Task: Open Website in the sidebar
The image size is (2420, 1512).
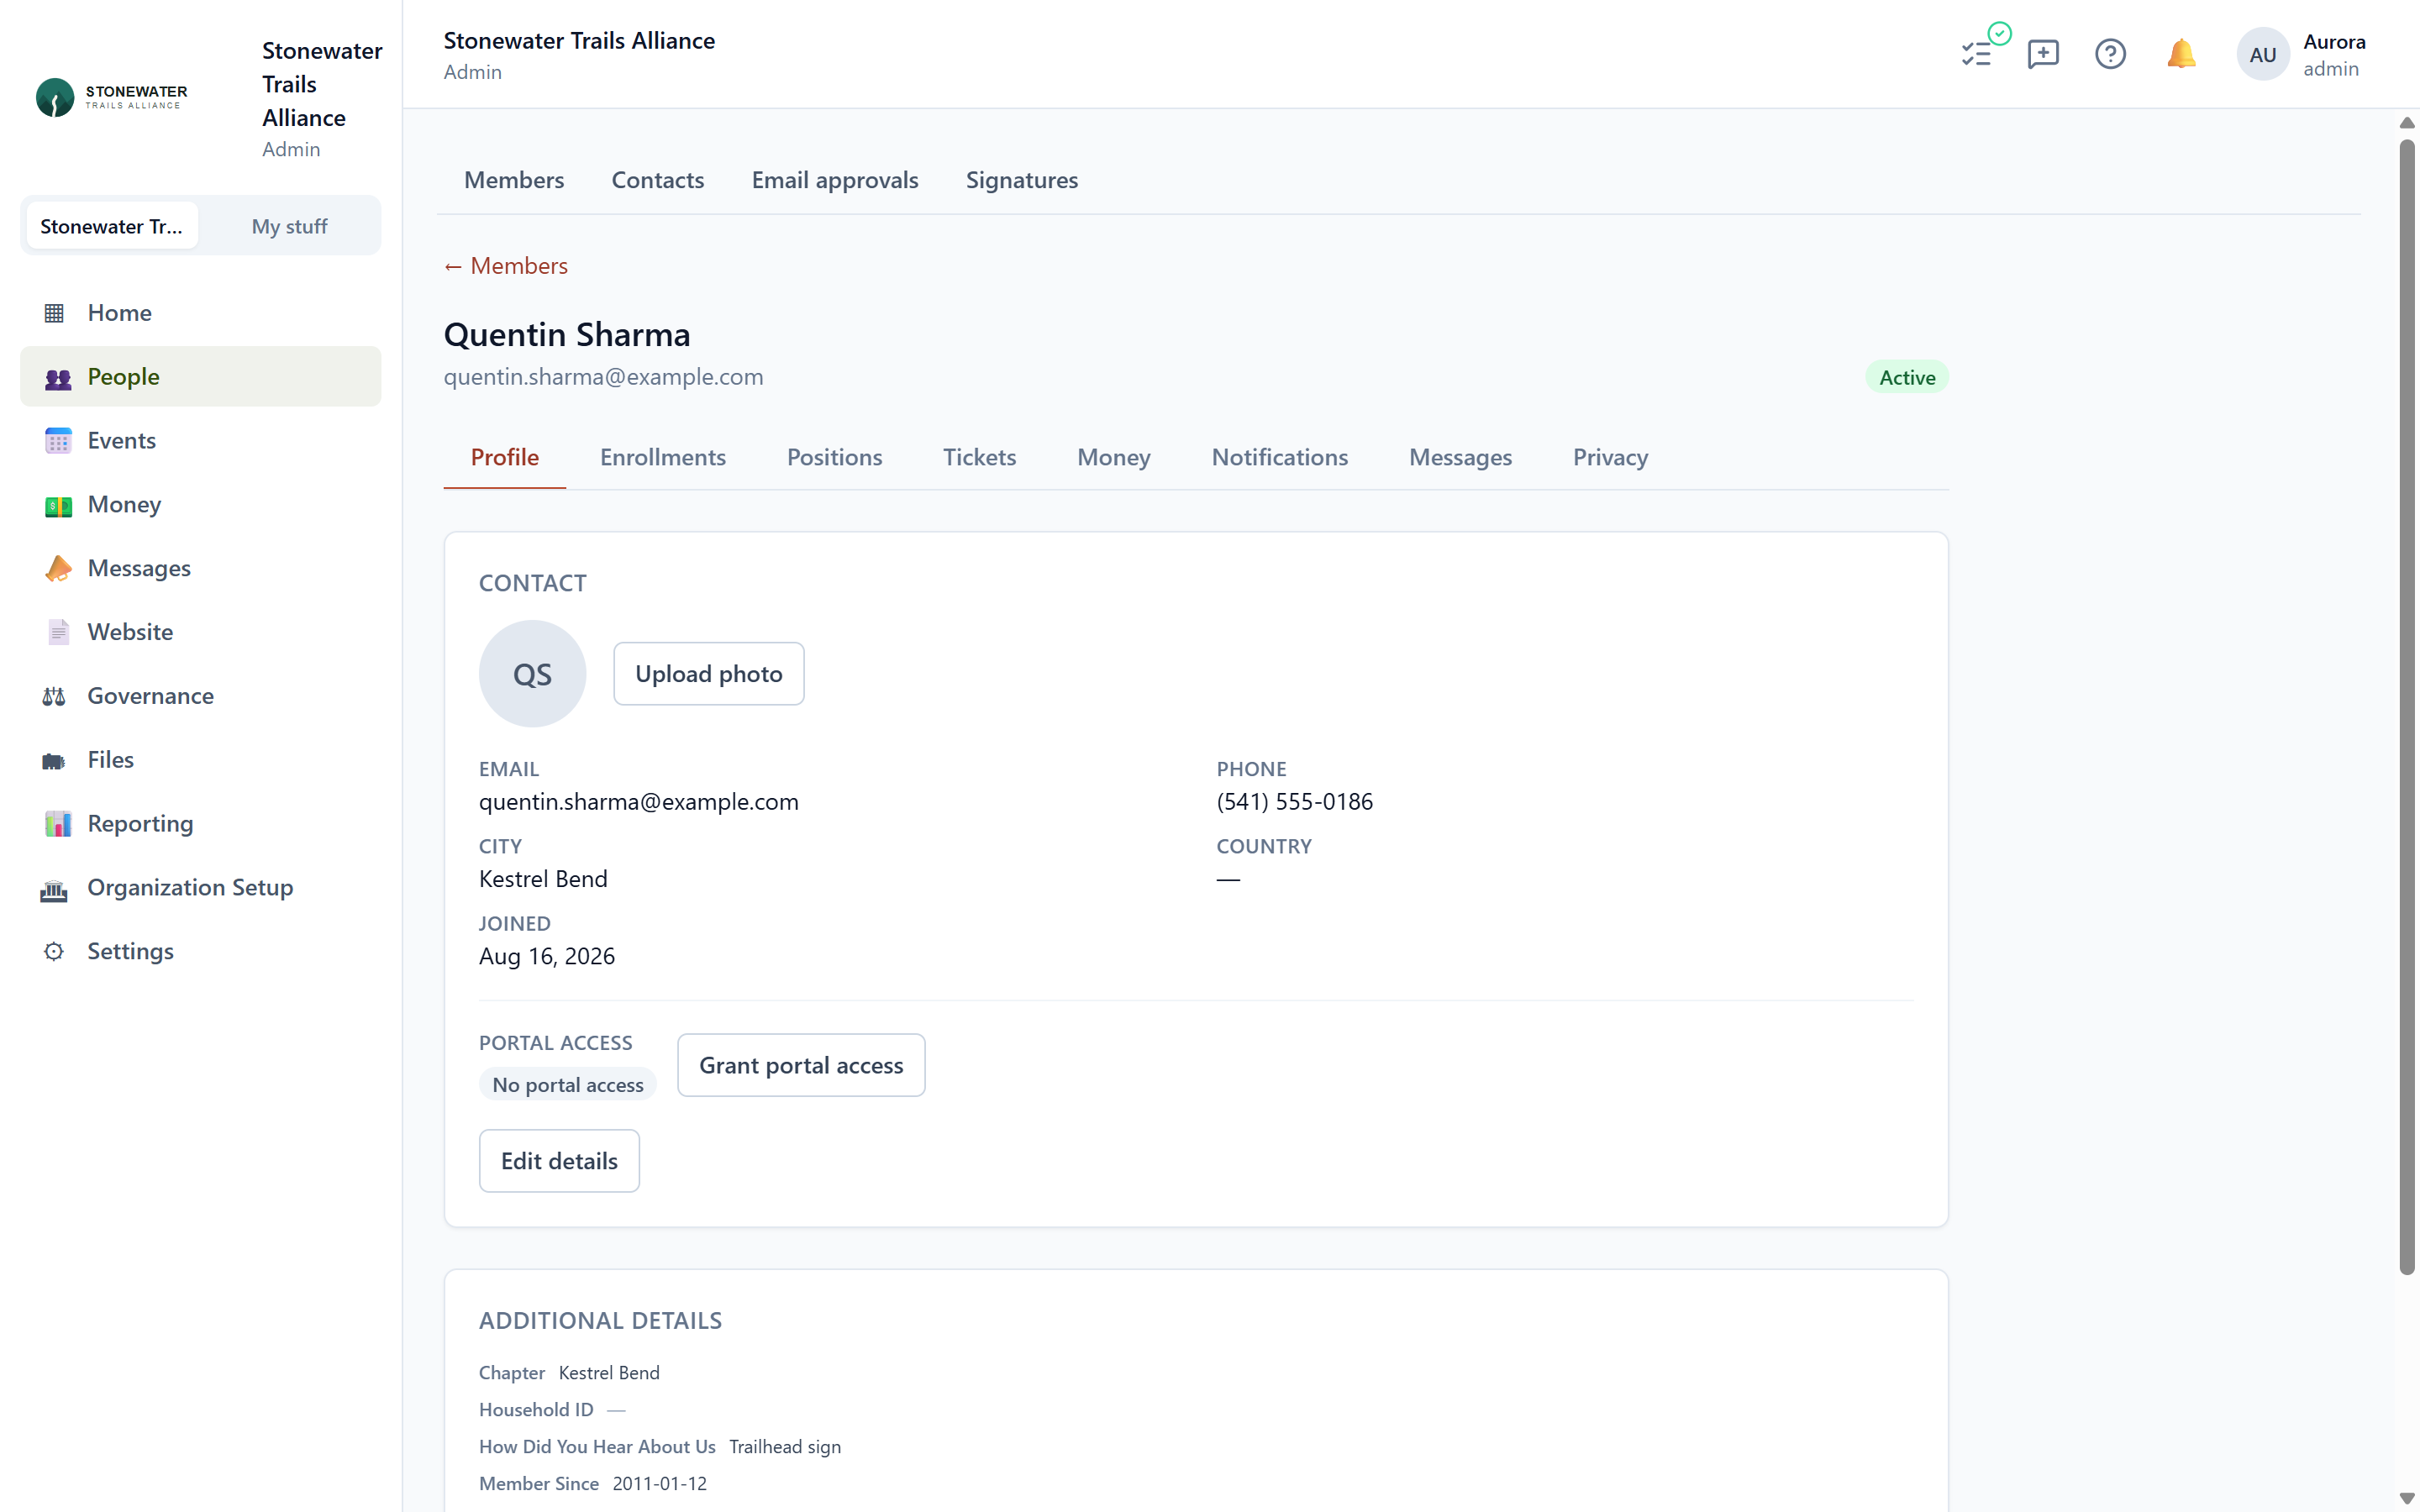Action: pyautogui.click(x=201, y=632)
